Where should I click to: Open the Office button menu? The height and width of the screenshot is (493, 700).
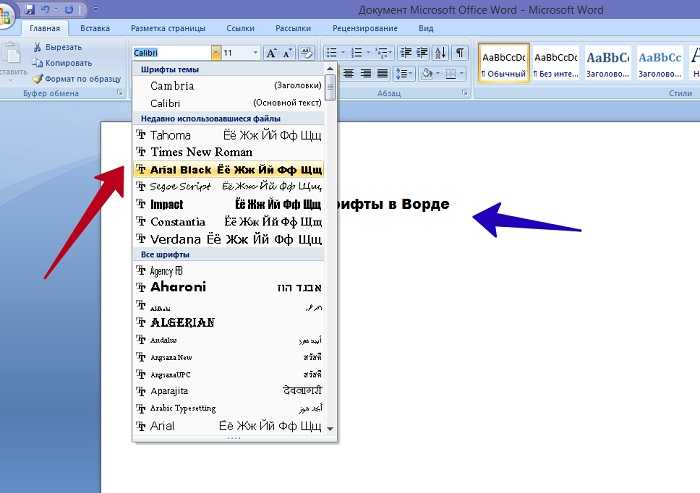pyautogui.click(x=4, y=17)
